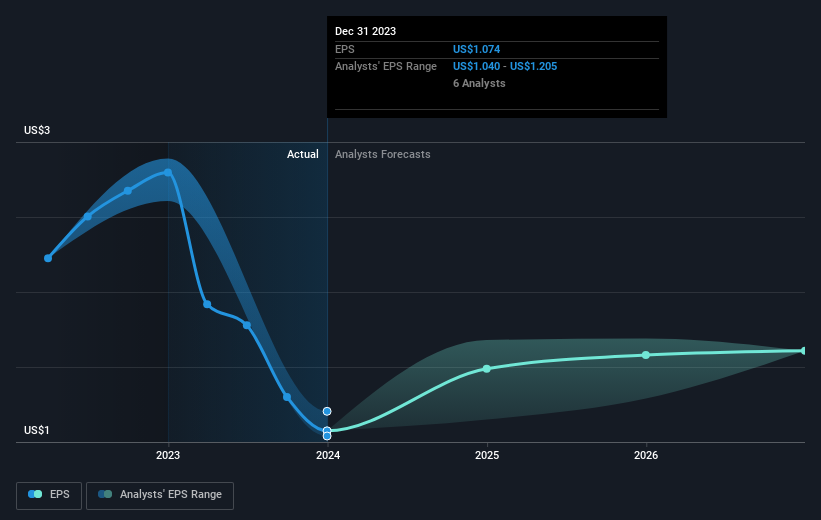Click the 2024 x-axis label
The image size is (821, 520).
pos(328,455)
